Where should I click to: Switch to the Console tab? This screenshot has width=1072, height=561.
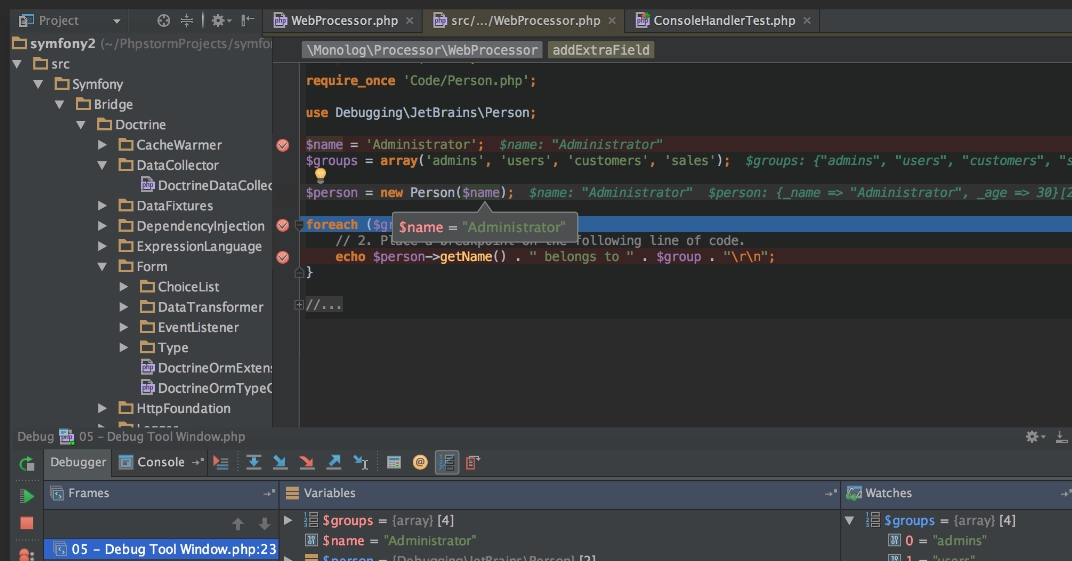152,462
